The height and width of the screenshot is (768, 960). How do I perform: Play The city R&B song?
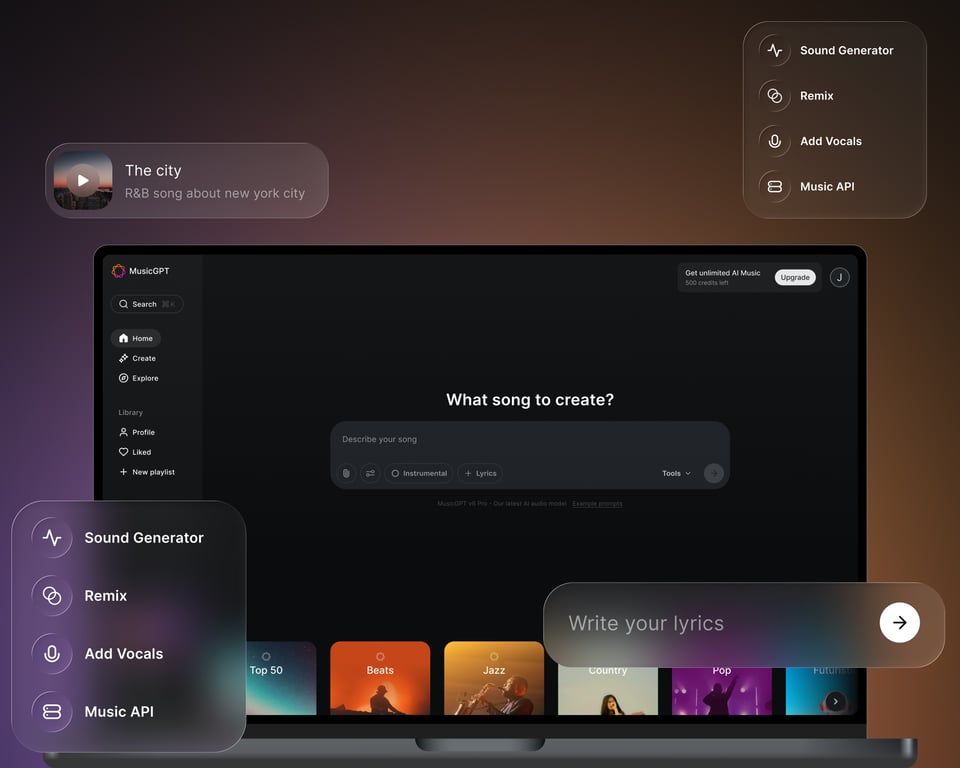[82, 181]
